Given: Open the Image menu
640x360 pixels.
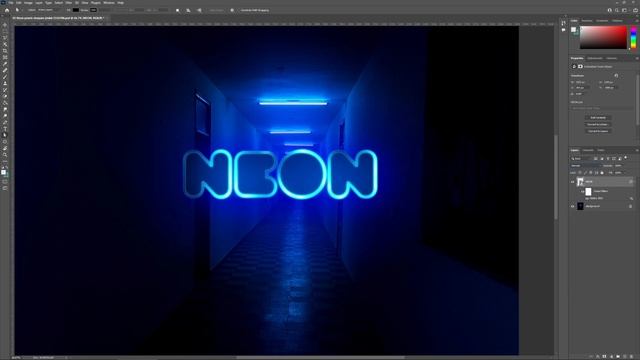Looking at the screenshot, I should [x=28, y=3].
